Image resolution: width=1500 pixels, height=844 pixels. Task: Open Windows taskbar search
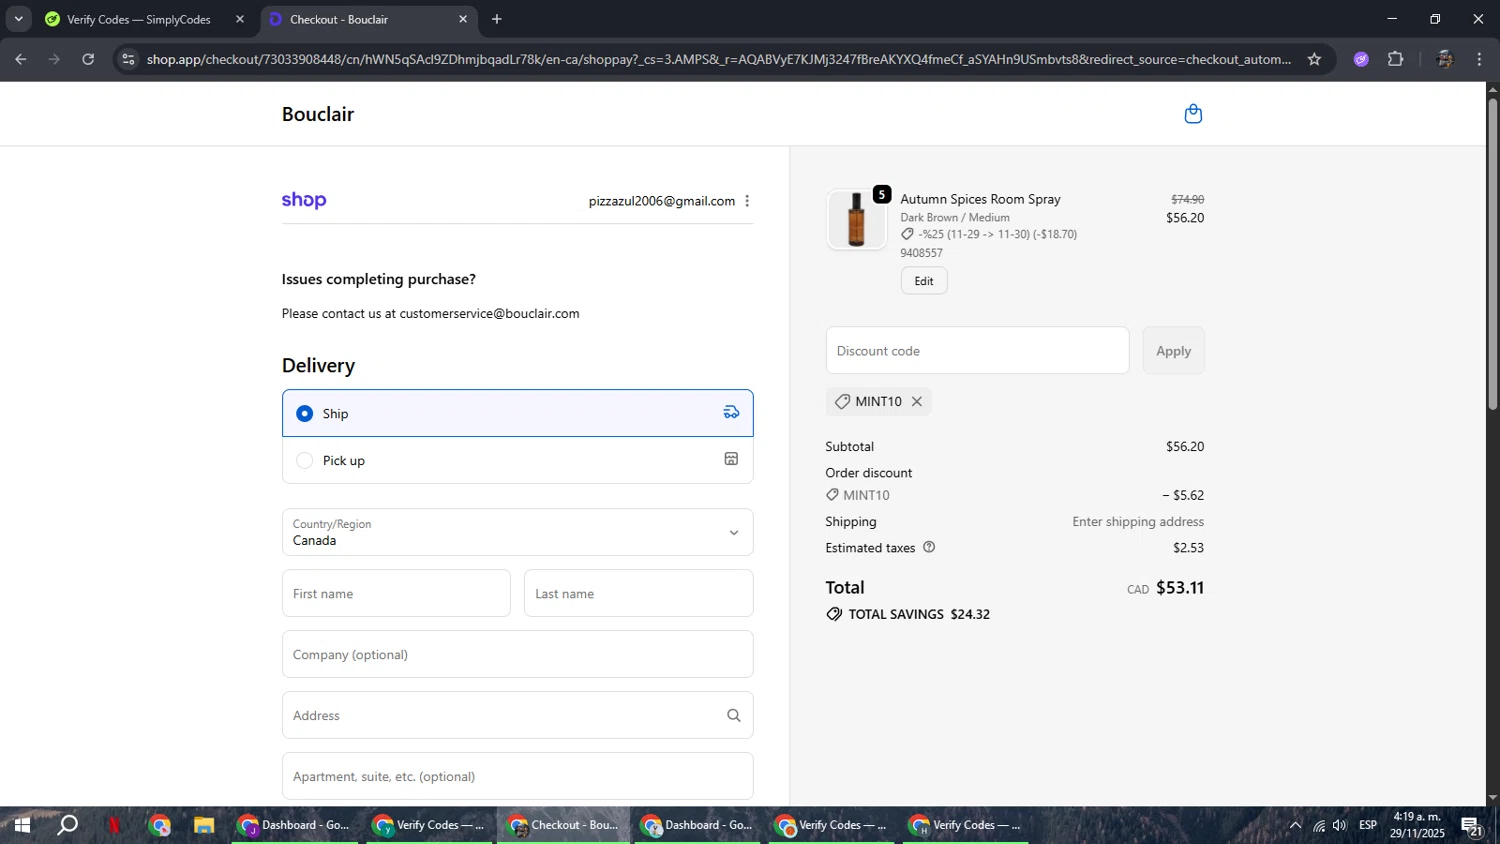click(67, 825)
